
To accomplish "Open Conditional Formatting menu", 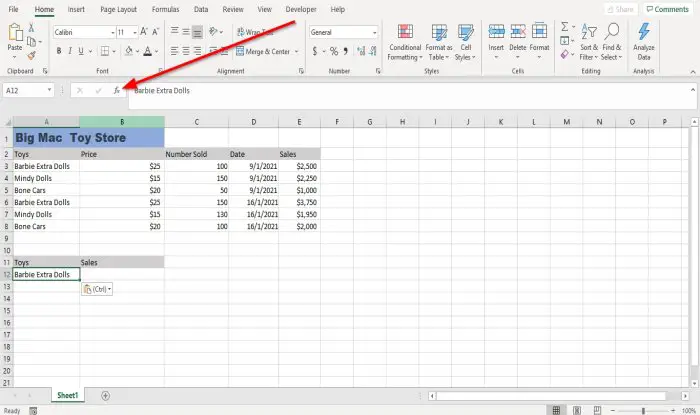I will pyautogui.click(x=405, y=42).
